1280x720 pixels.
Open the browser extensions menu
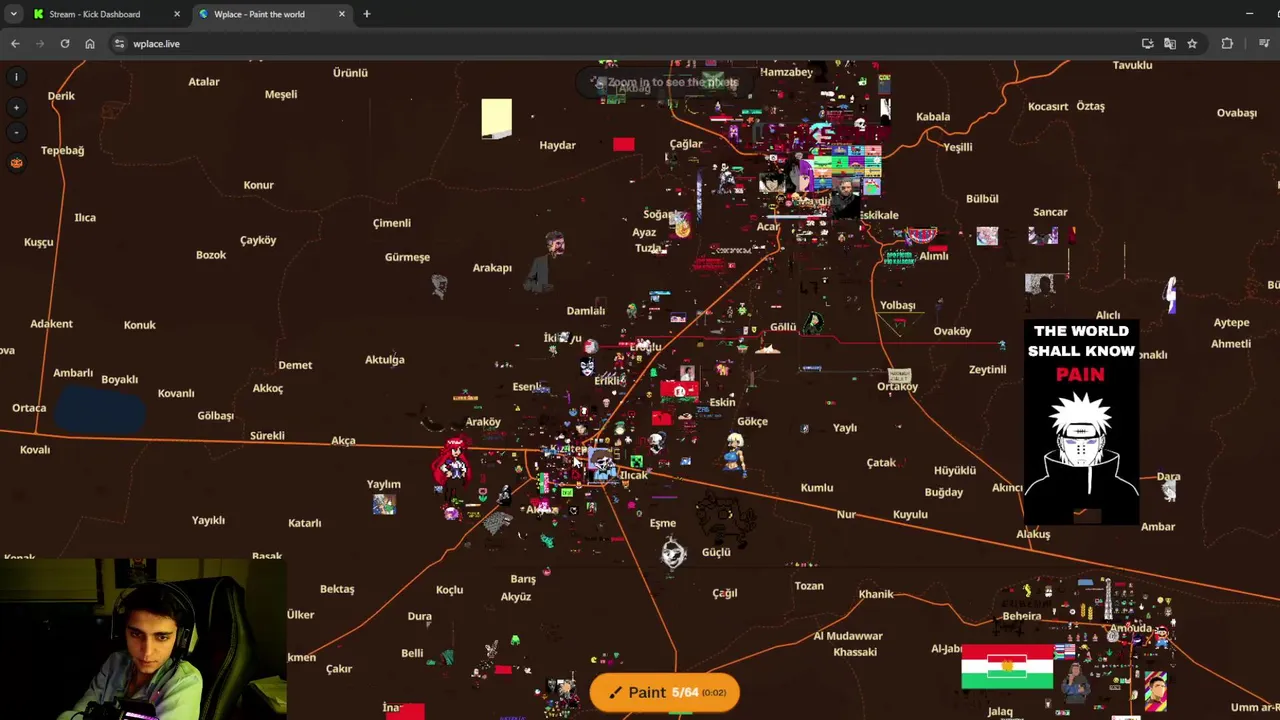pos(1227,44)
